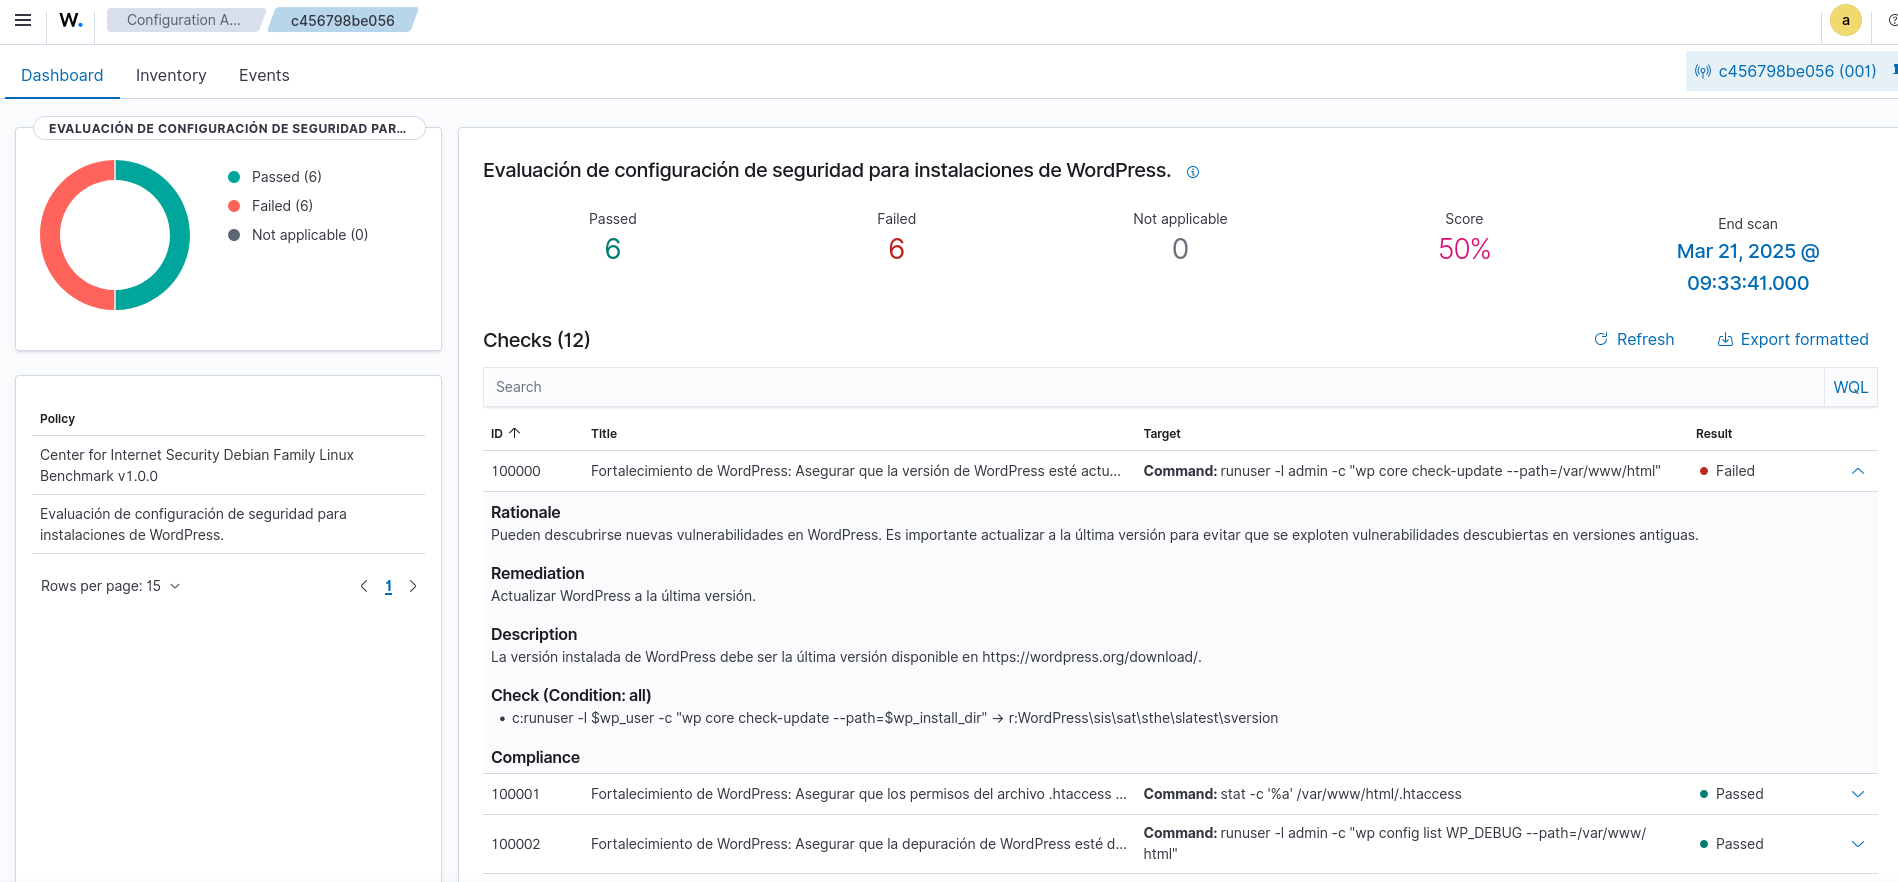Go to previous policy page arrow

tap(364, 586)
